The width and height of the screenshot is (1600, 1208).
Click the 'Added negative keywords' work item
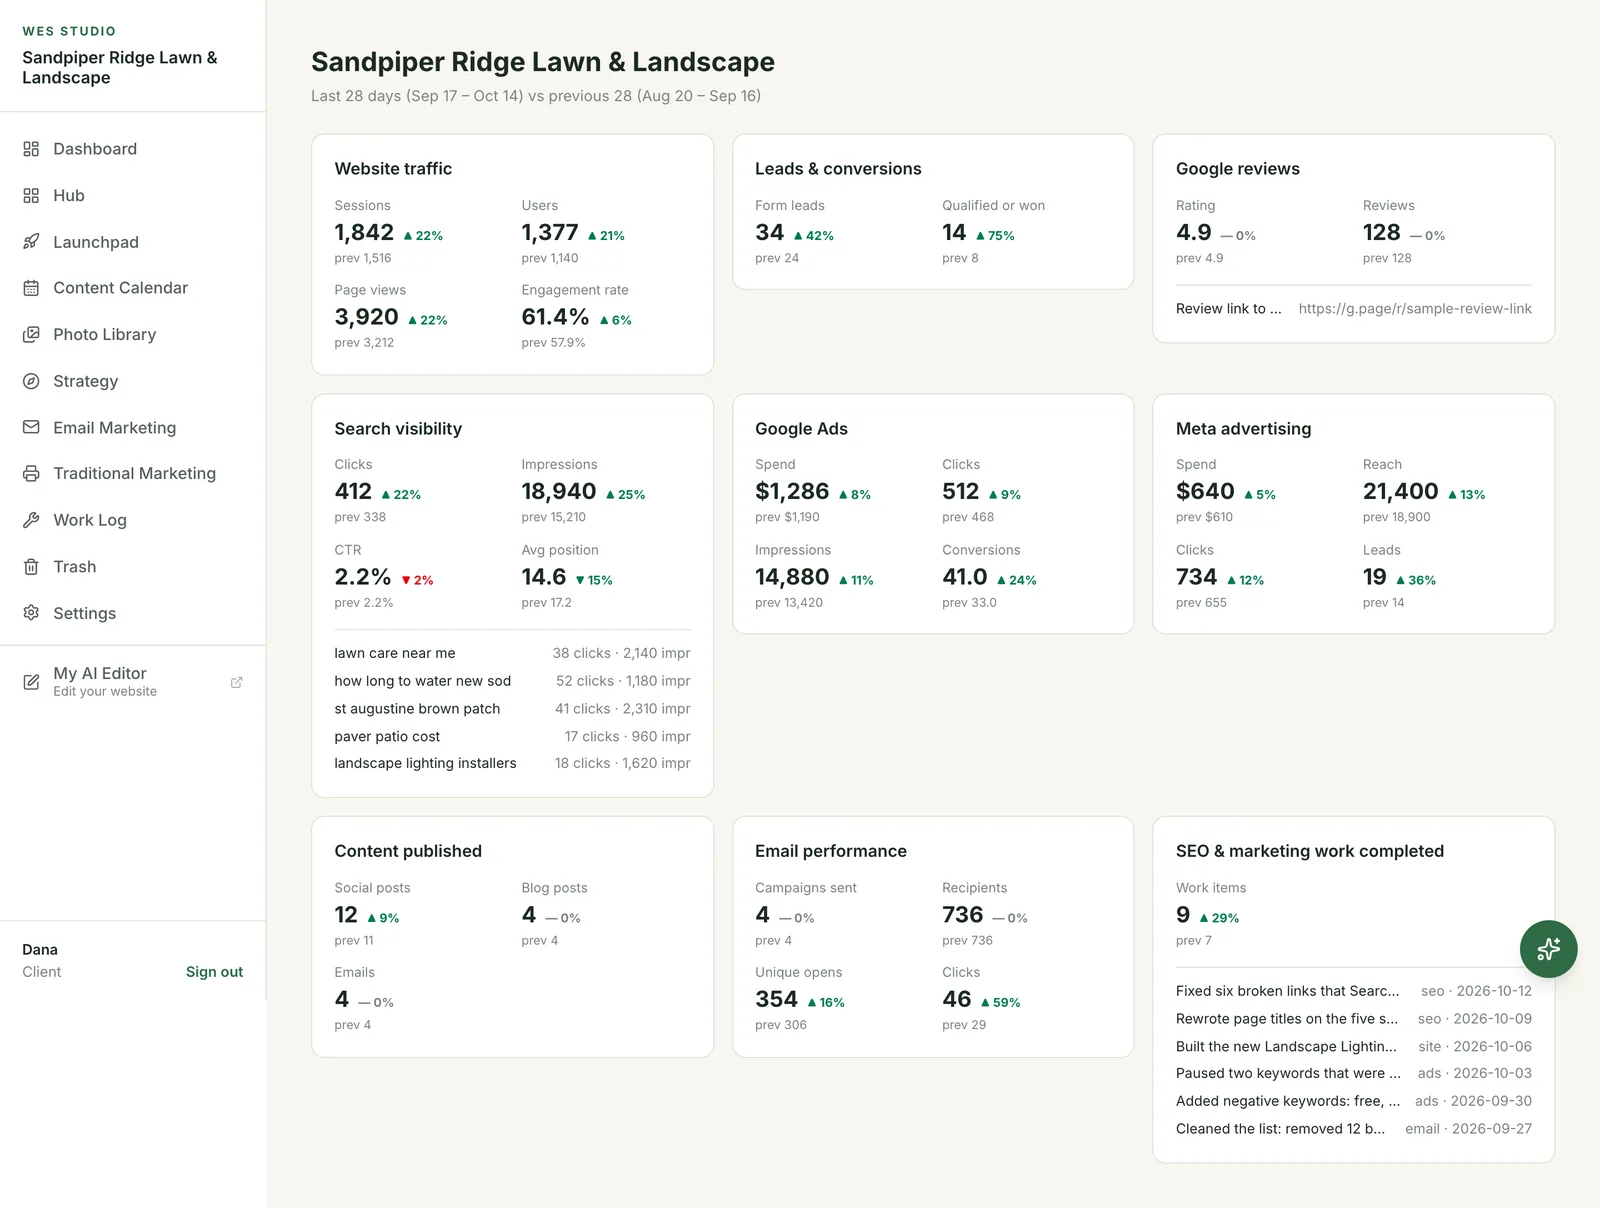click(x=1354, y=1101)
